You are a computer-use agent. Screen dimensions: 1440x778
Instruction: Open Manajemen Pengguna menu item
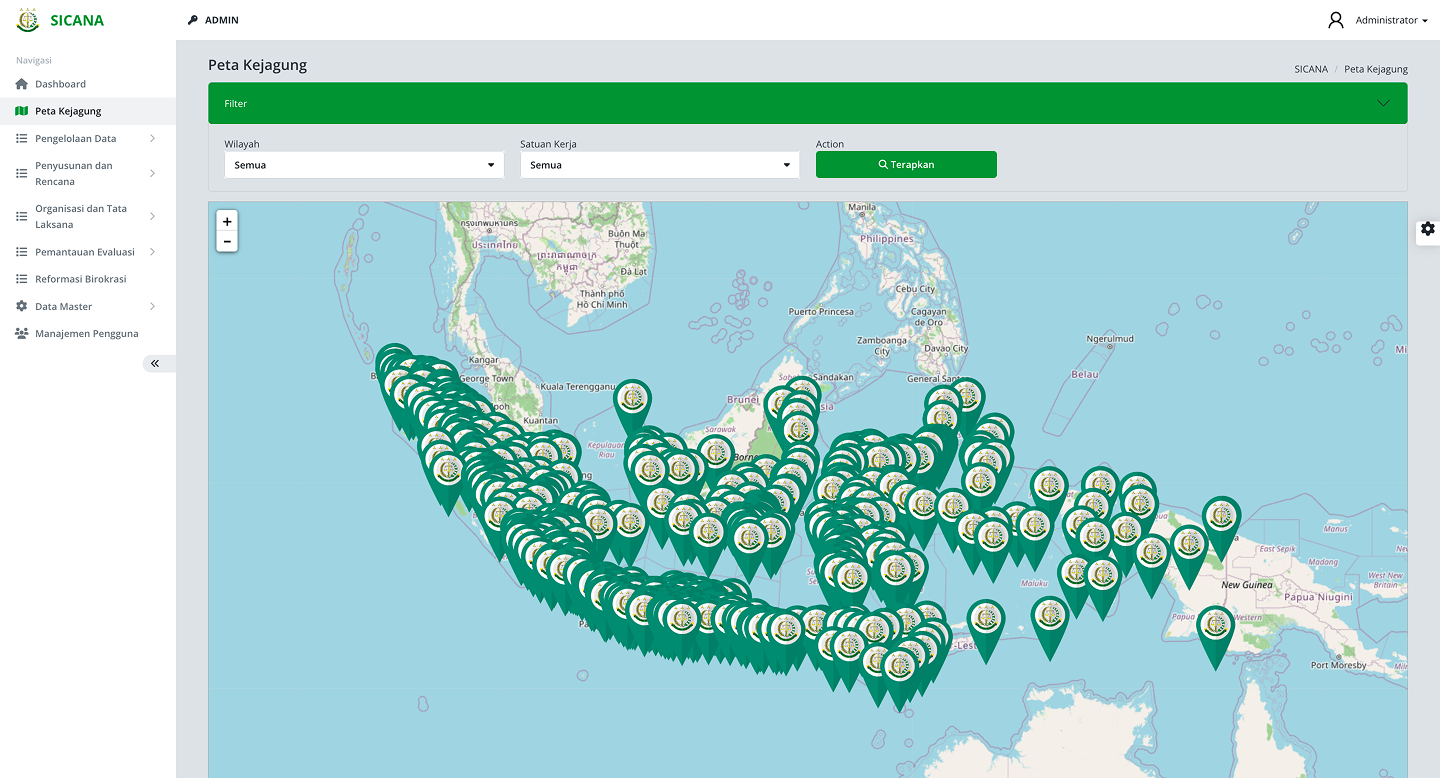point(88,333)
